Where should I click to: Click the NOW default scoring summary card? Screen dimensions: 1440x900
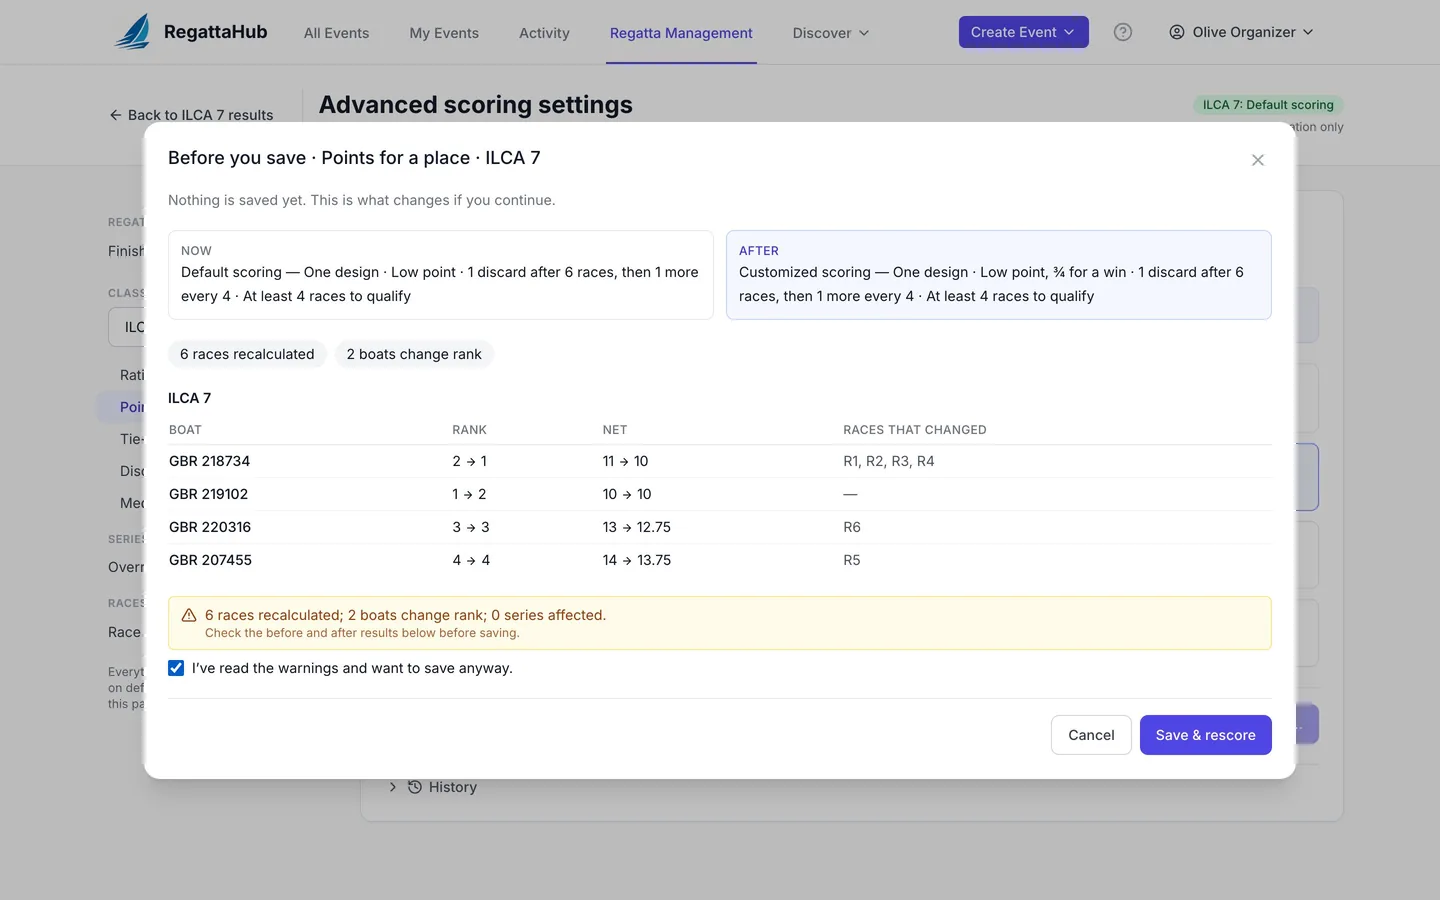[441, 275]
